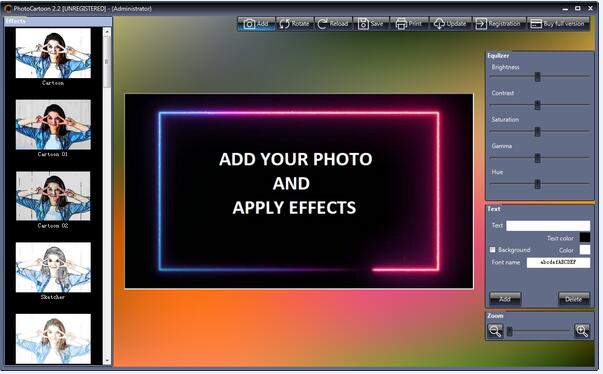Viewport: 603px width, 374px height.
Task: Click the PhotoCartoon app icon in title bar
Action: pyautogui.click(x=8, y=8)
